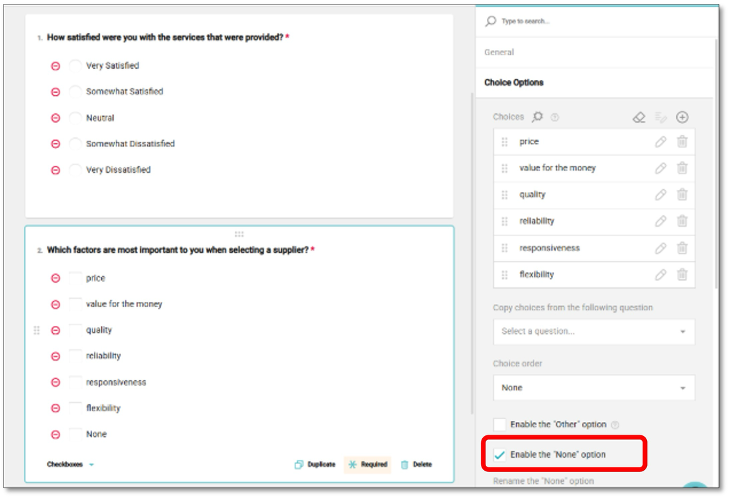Remove the 'None' answer using red minus icon
Screen dimensions: 730x498
(56, 435)
